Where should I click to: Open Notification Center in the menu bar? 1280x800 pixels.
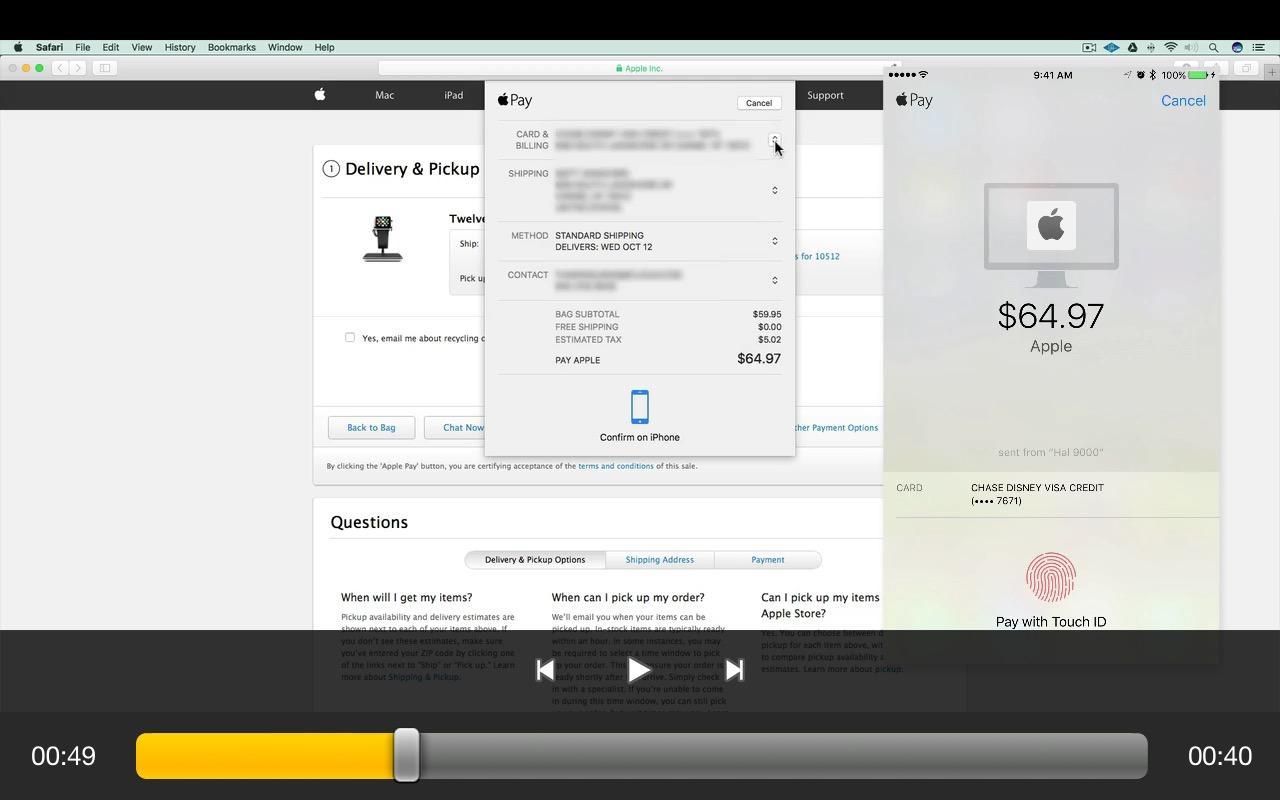tap(1261, 47)
